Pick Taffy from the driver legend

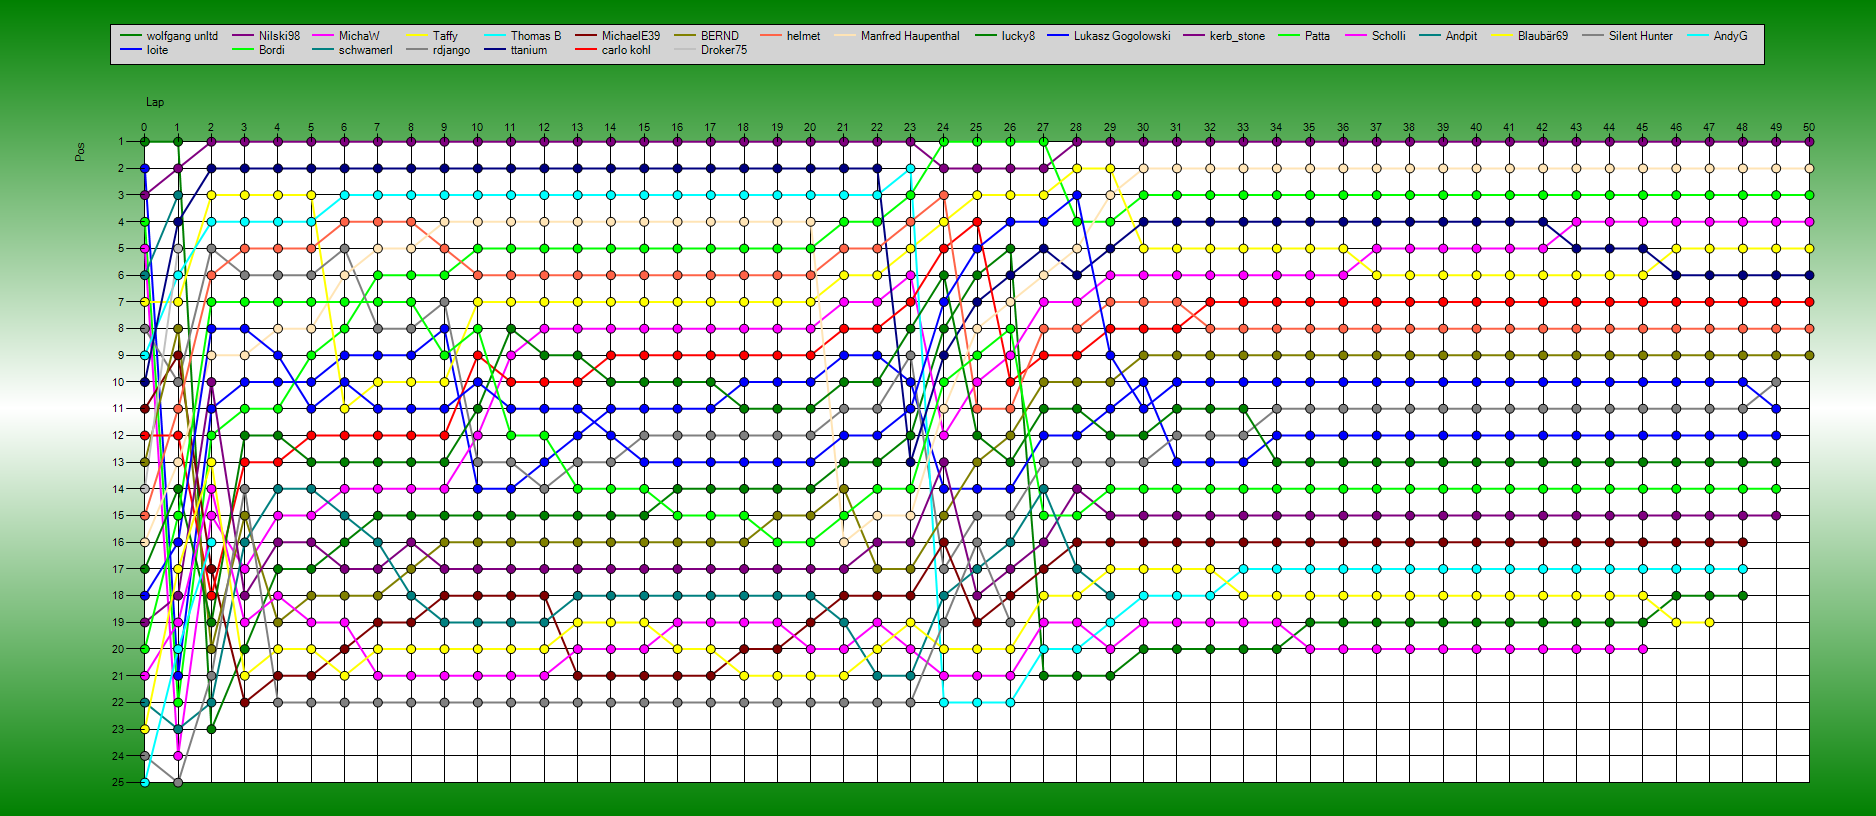445,36
